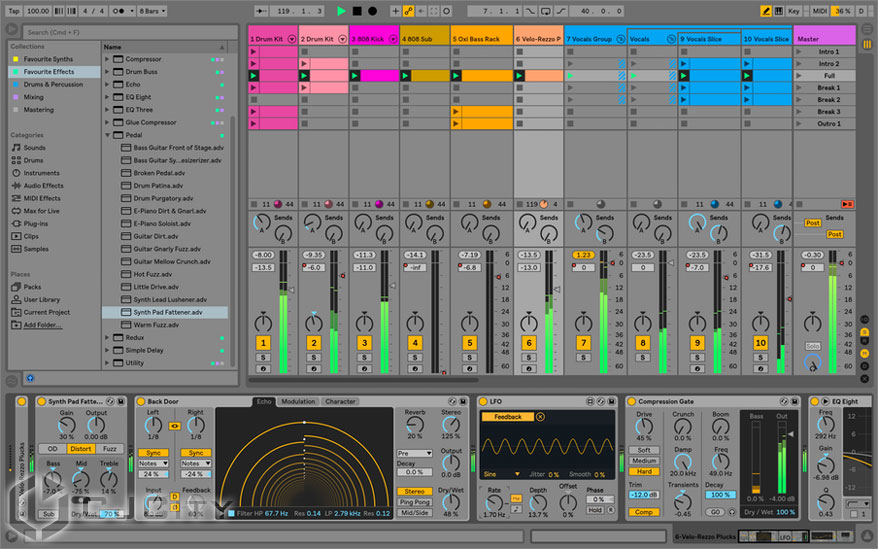
Task: Click the session record circle icon
Action: pyautogui.click(x=446, y=11)
